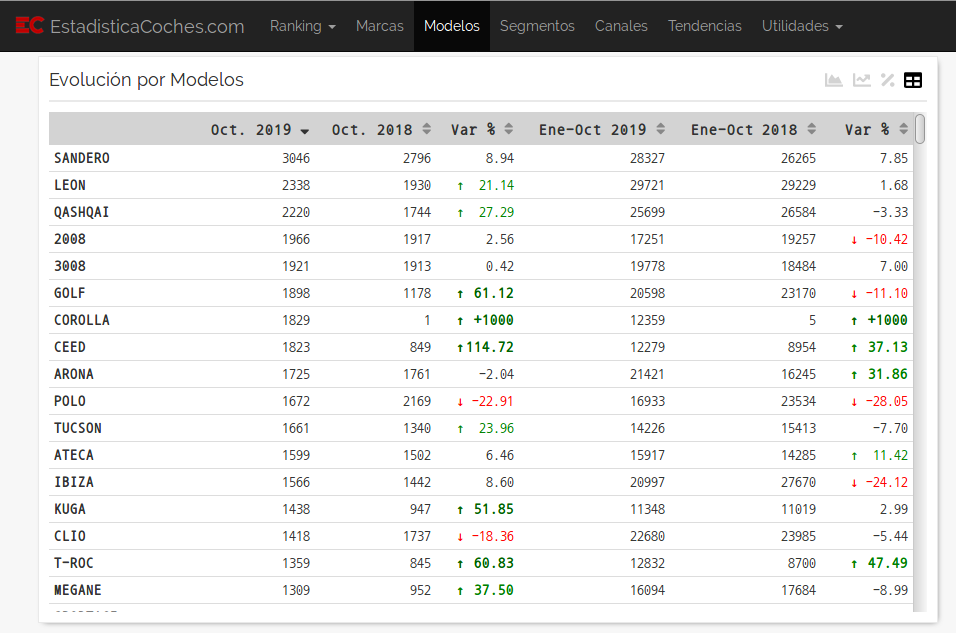This screenshot has height=633, width=956.
Task: Sort by the year-to-date Var % column
Action: coord(876,129)
